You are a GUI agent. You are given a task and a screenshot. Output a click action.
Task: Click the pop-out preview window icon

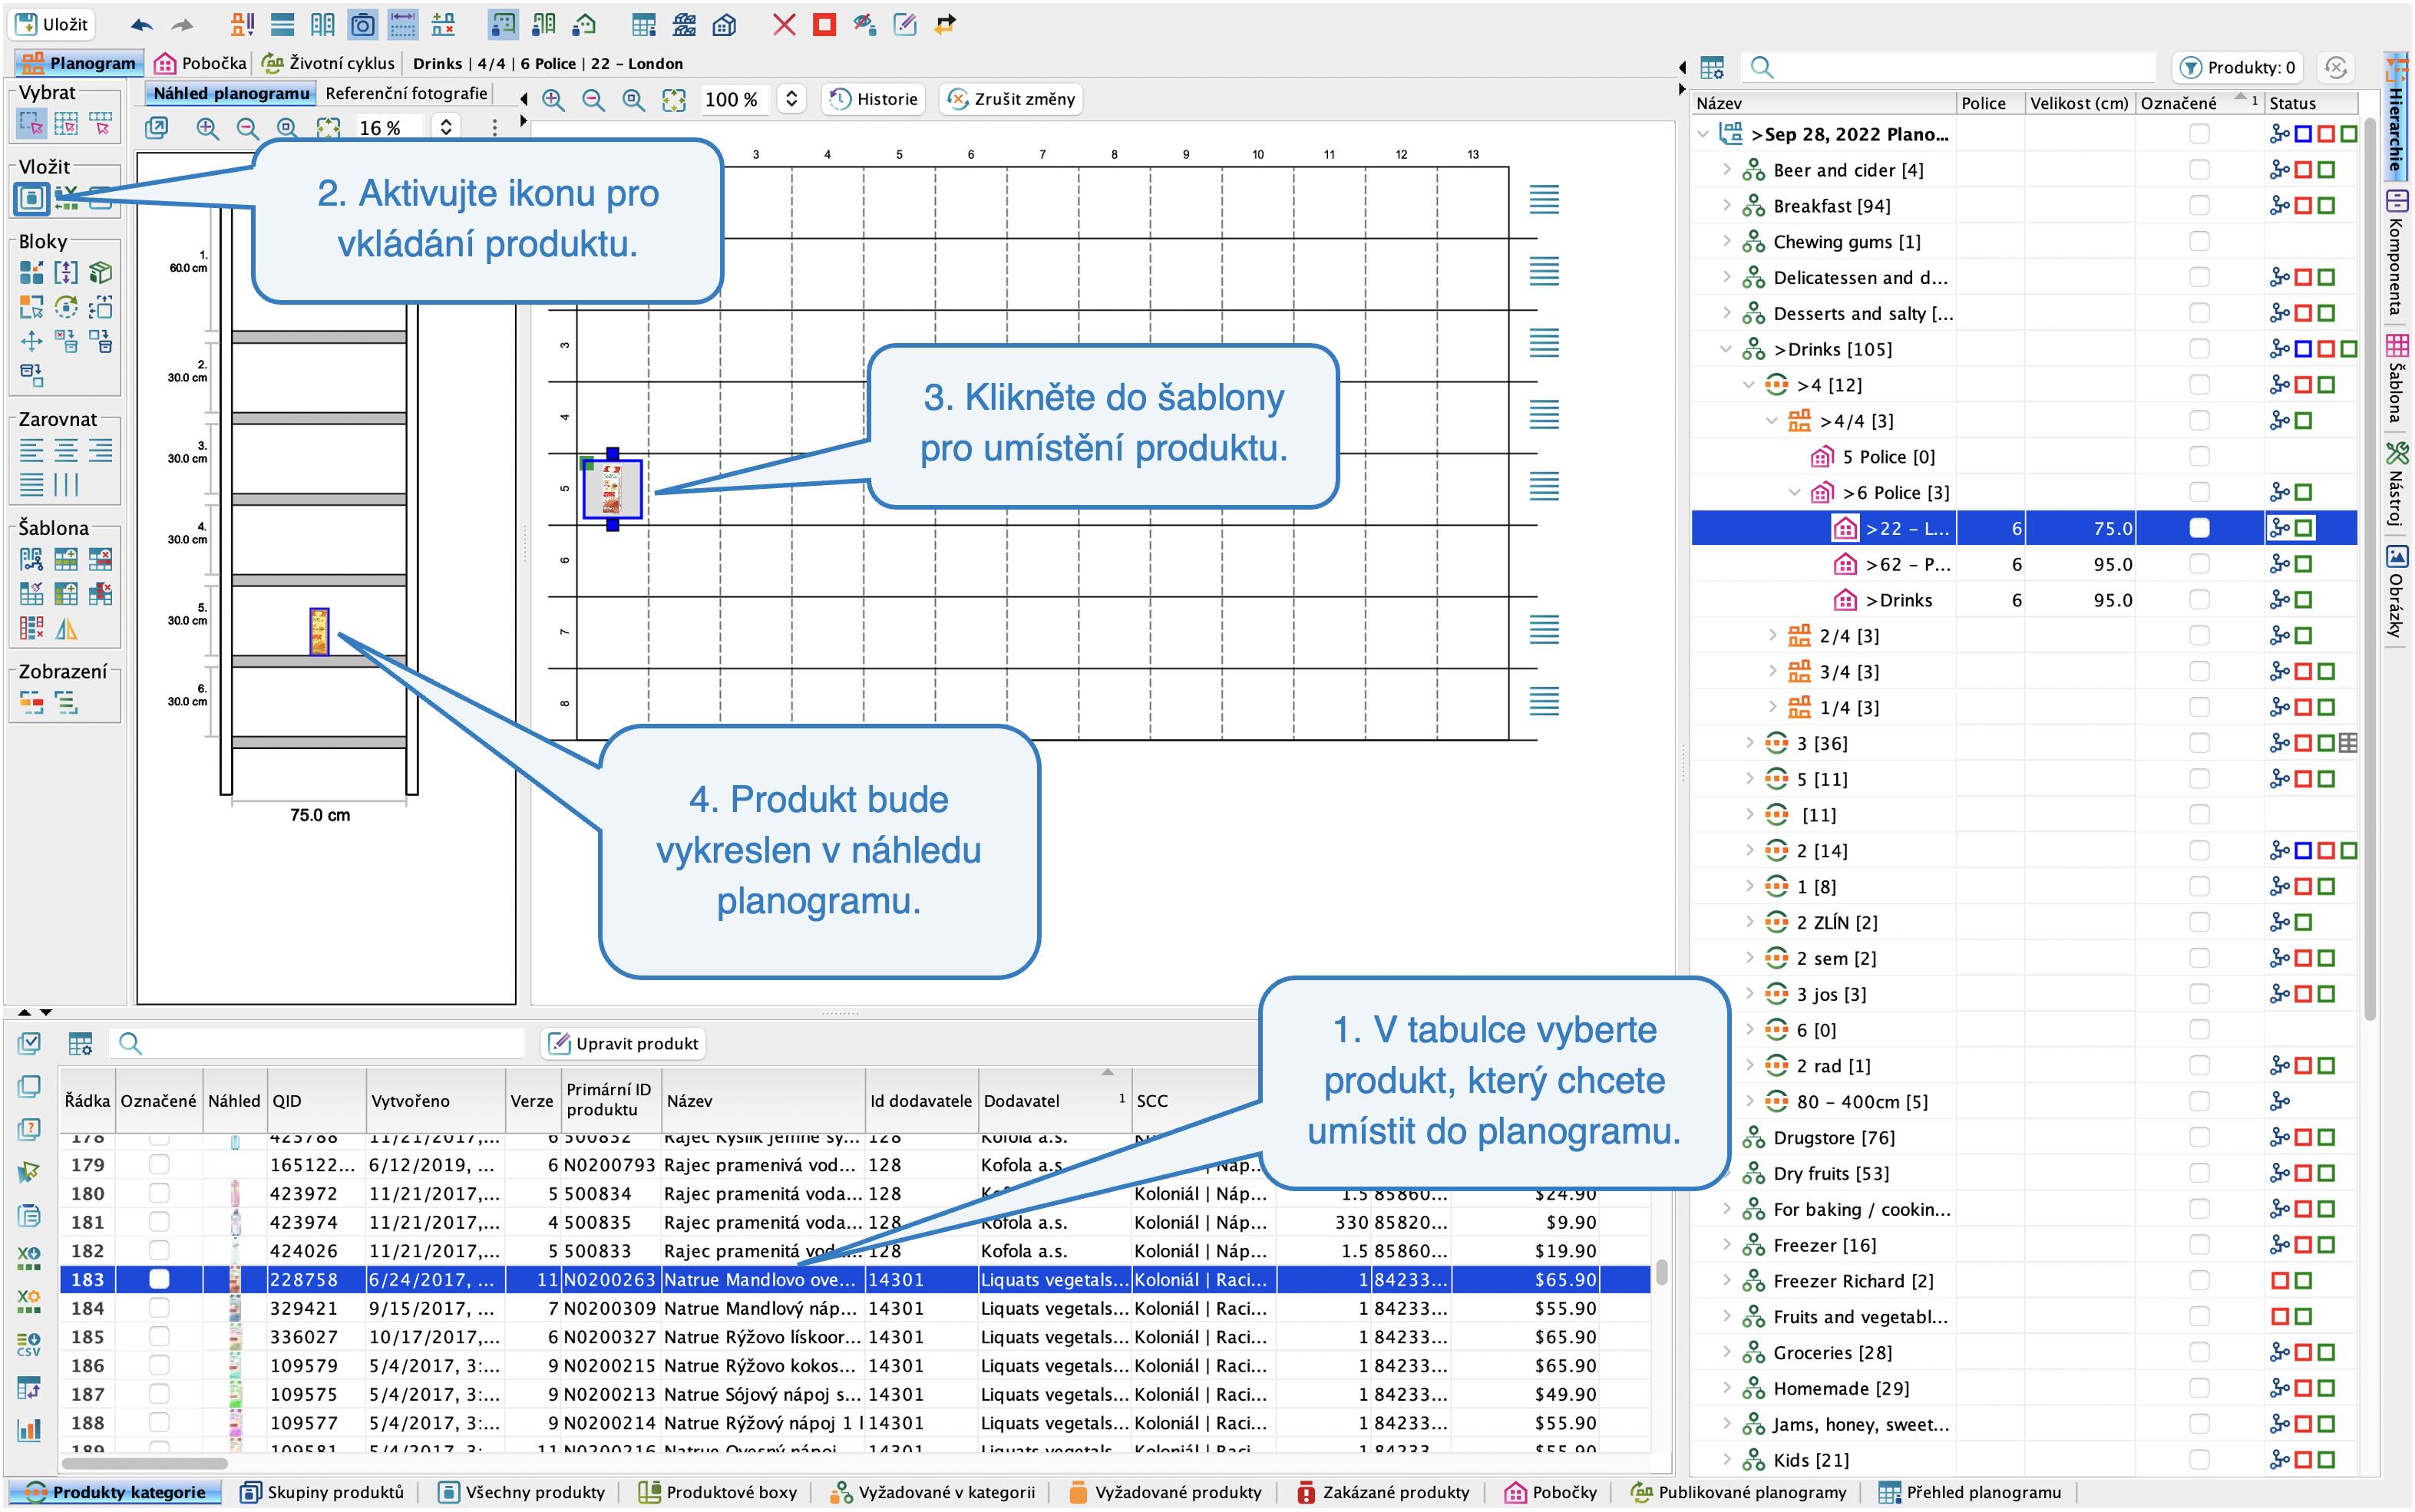pos(157,128)
